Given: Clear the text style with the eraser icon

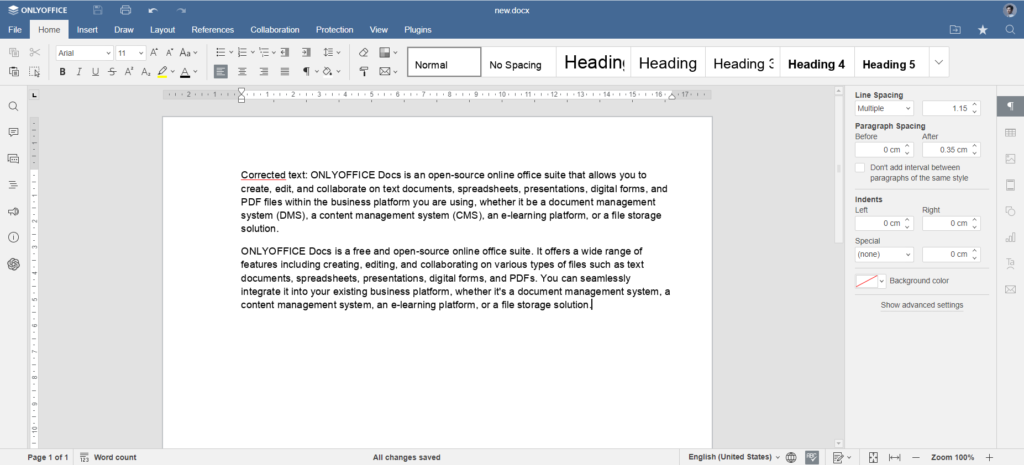Looking at the screenshot, I should (x=364, y=52).
